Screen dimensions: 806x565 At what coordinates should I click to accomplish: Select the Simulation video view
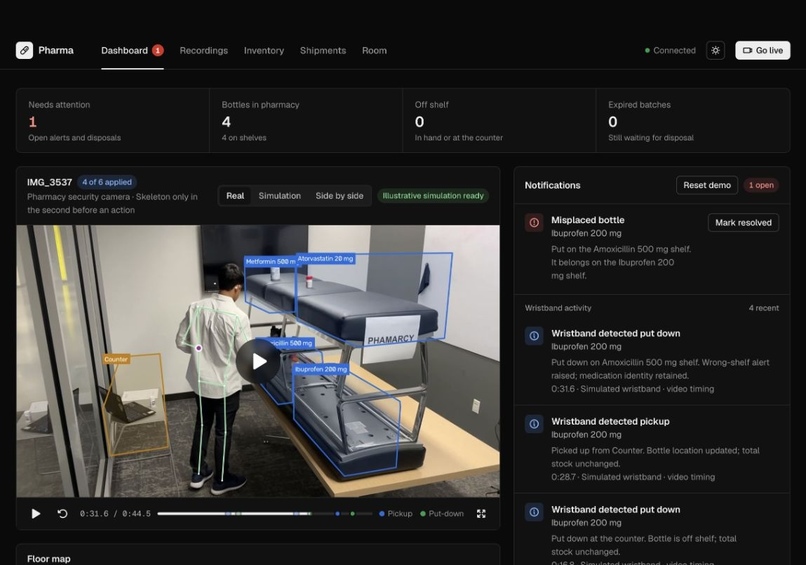point(280,196)
